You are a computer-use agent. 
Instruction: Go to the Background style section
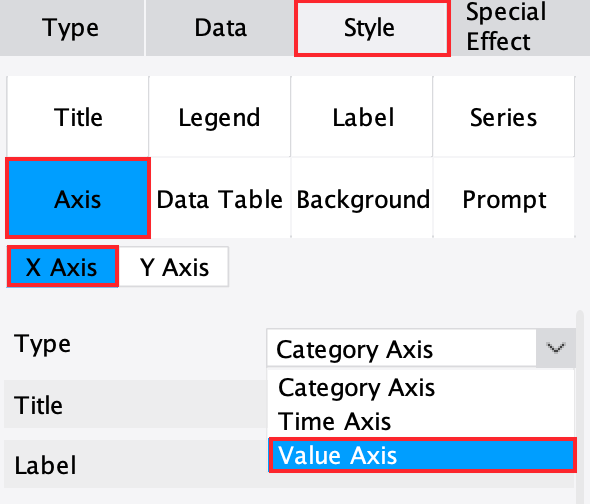(362, 198)
